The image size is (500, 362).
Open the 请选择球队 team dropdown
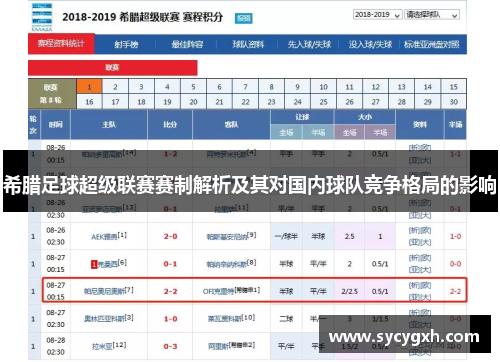click(432, 15)
